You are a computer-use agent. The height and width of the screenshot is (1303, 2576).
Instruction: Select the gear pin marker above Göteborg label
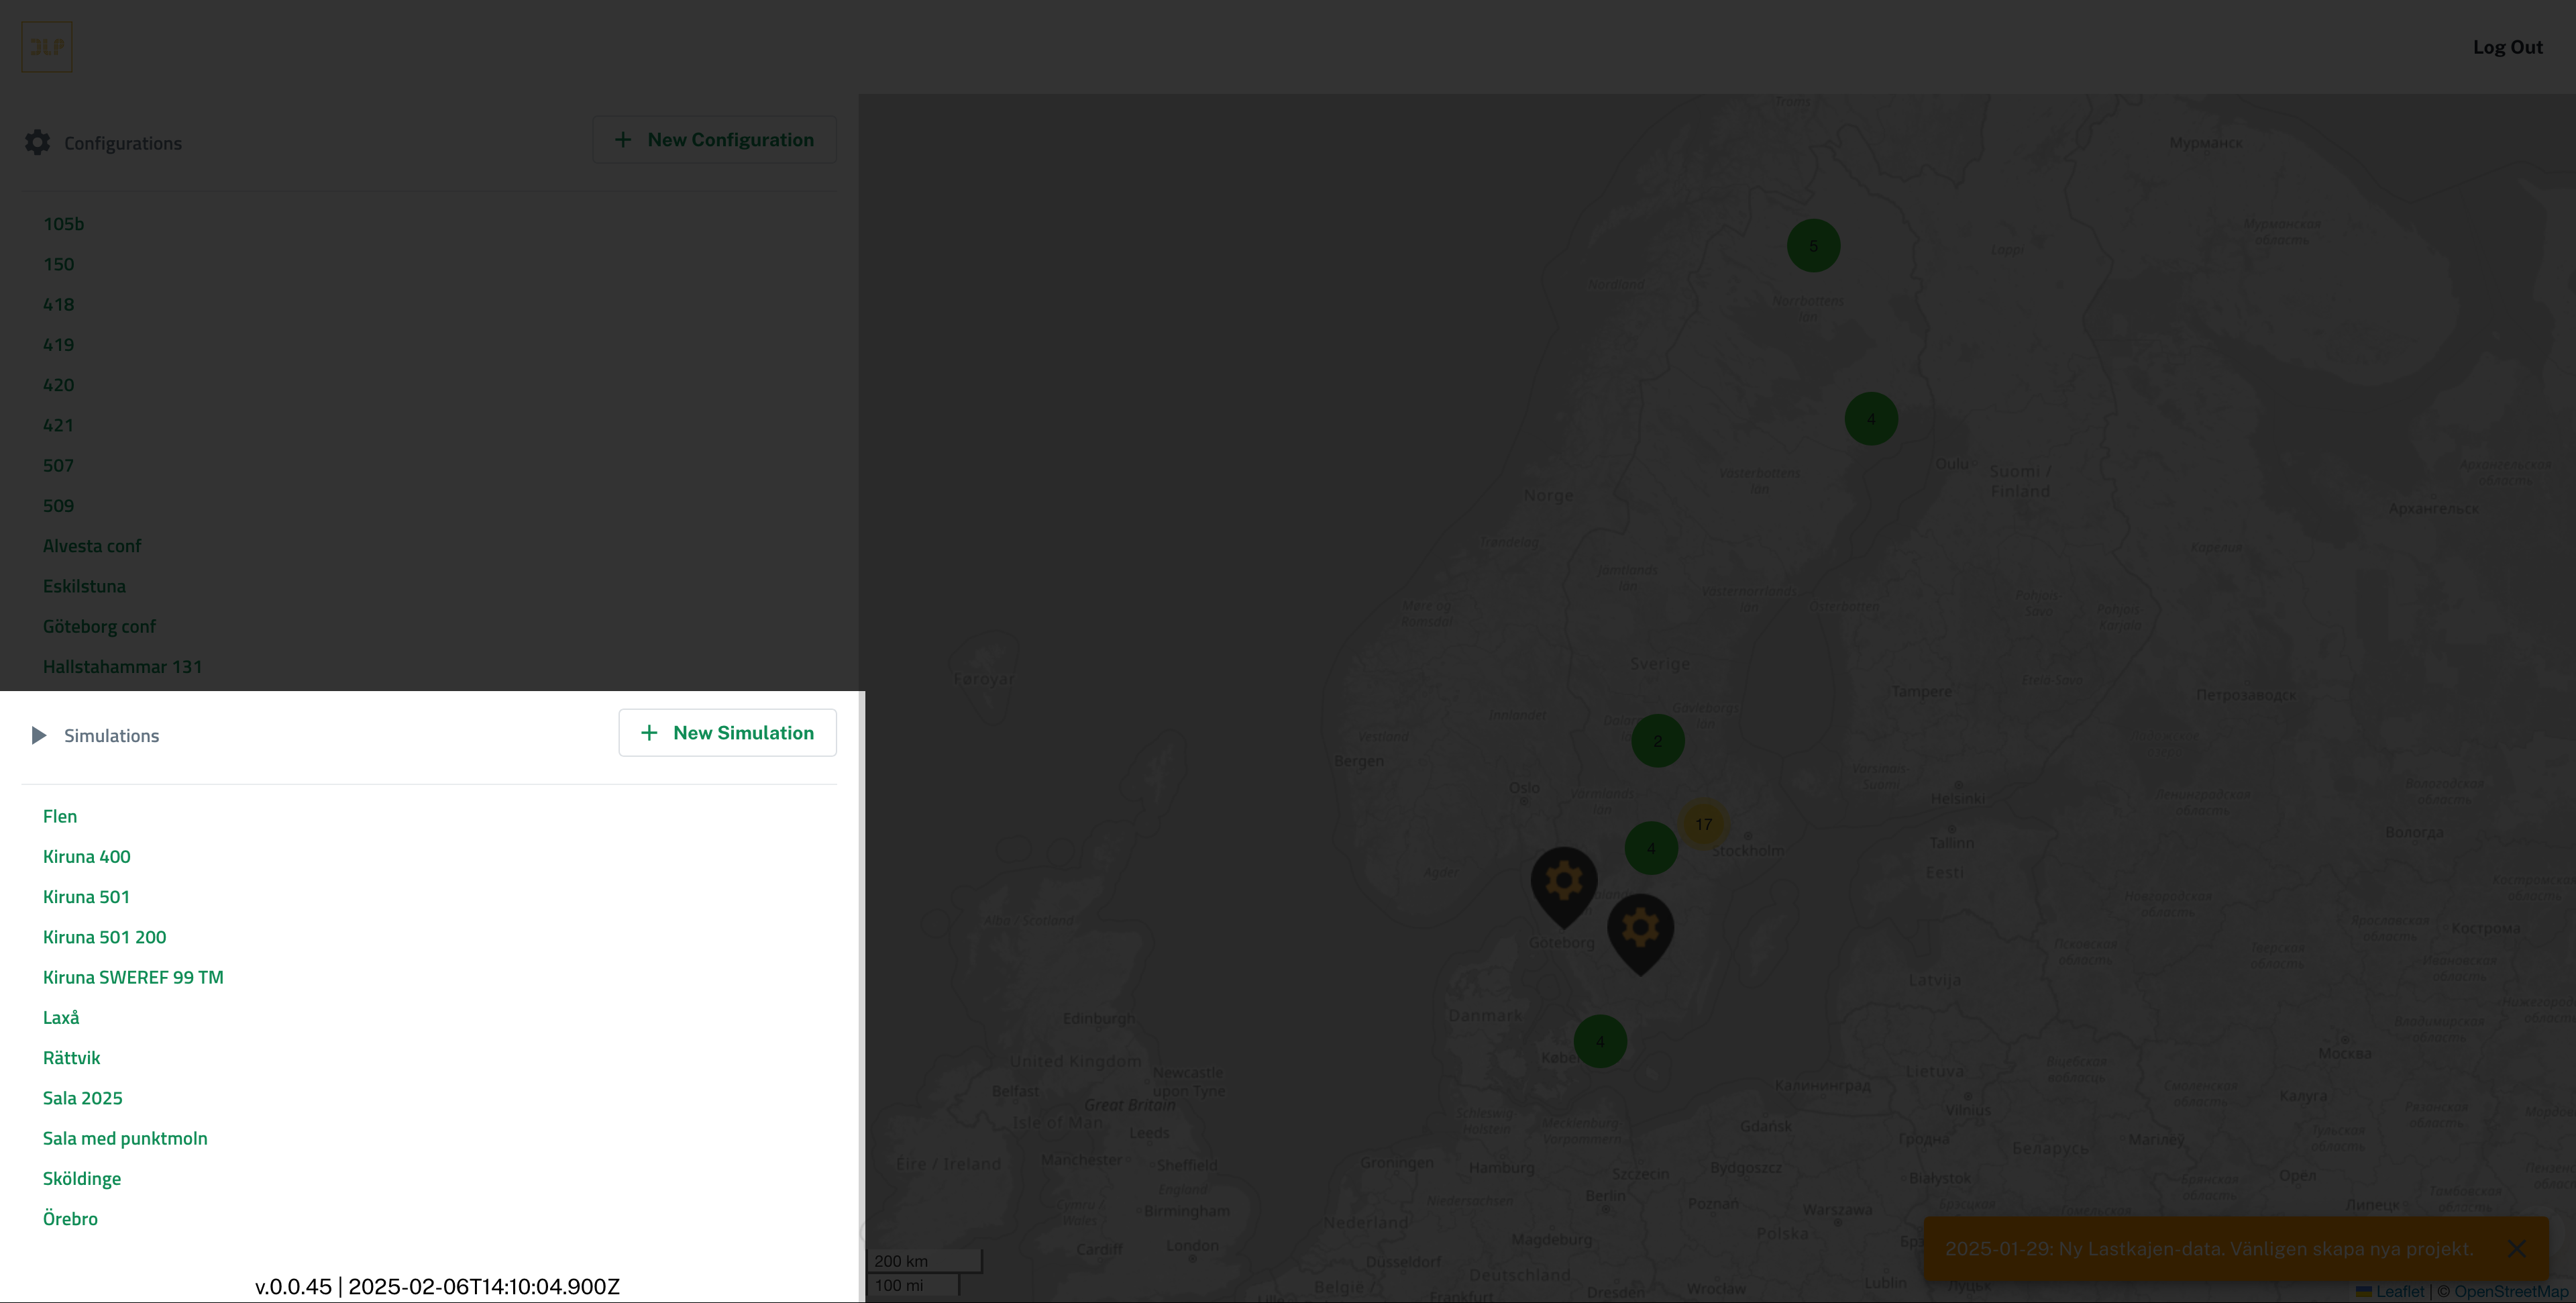point(1564,886)
